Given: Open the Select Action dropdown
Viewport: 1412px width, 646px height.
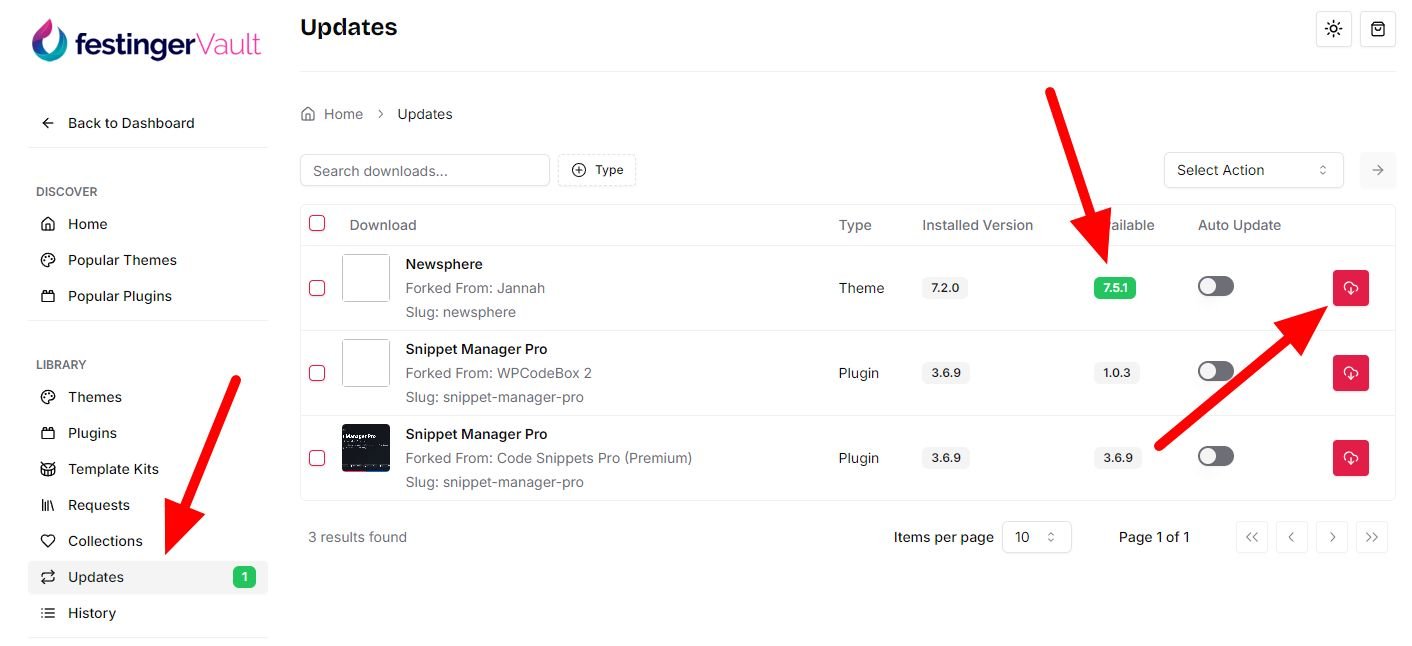Looking at the screenshot, I should [1253, 170].
